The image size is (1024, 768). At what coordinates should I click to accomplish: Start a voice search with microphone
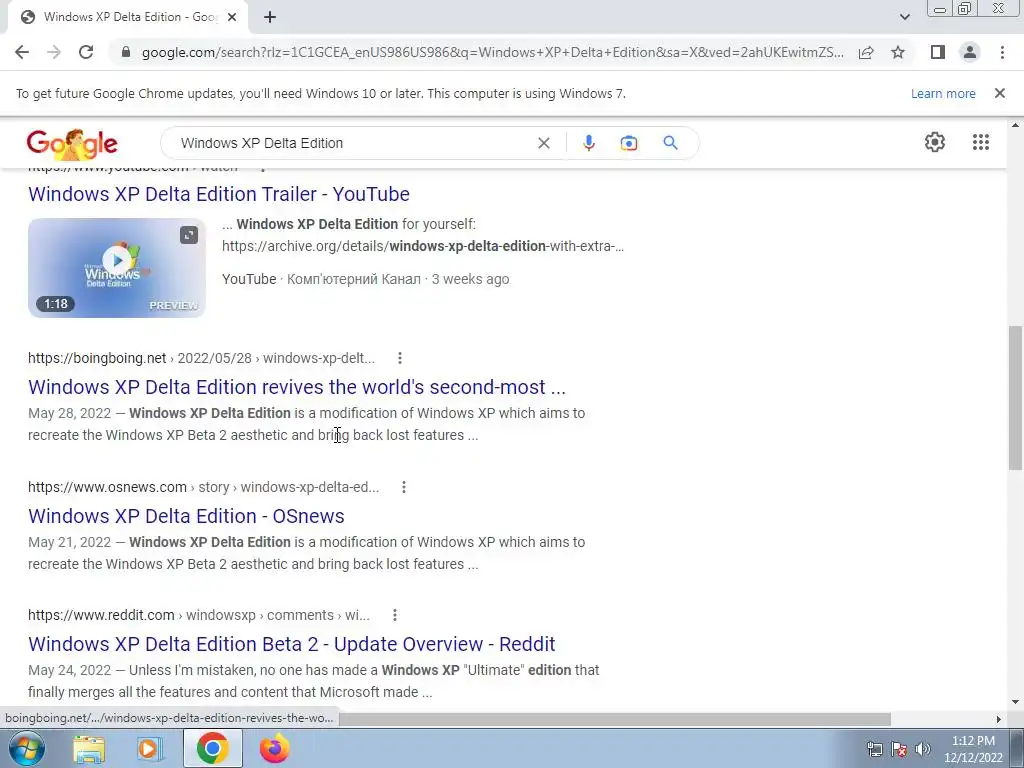tap(588, 143)
